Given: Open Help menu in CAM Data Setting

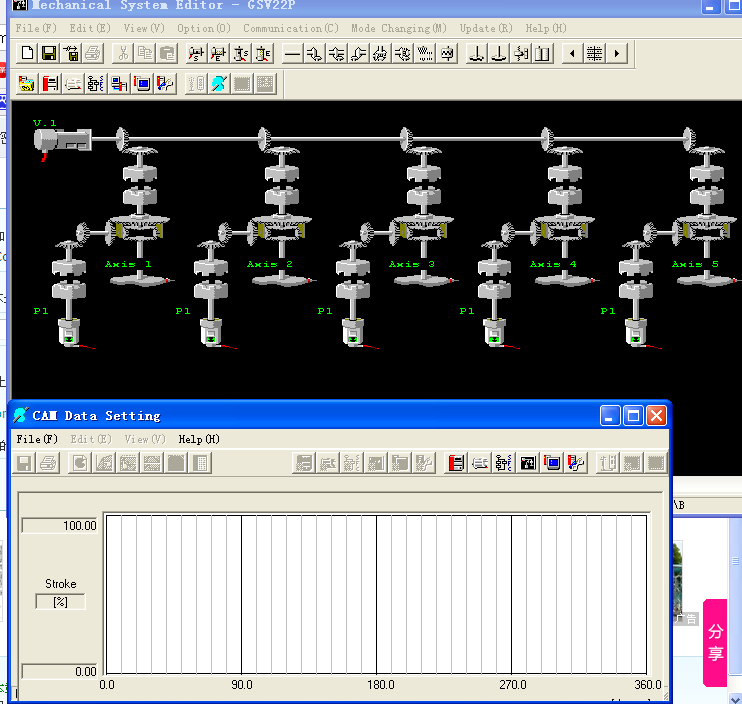Looking at the screenshot, I should click(199, 439).
